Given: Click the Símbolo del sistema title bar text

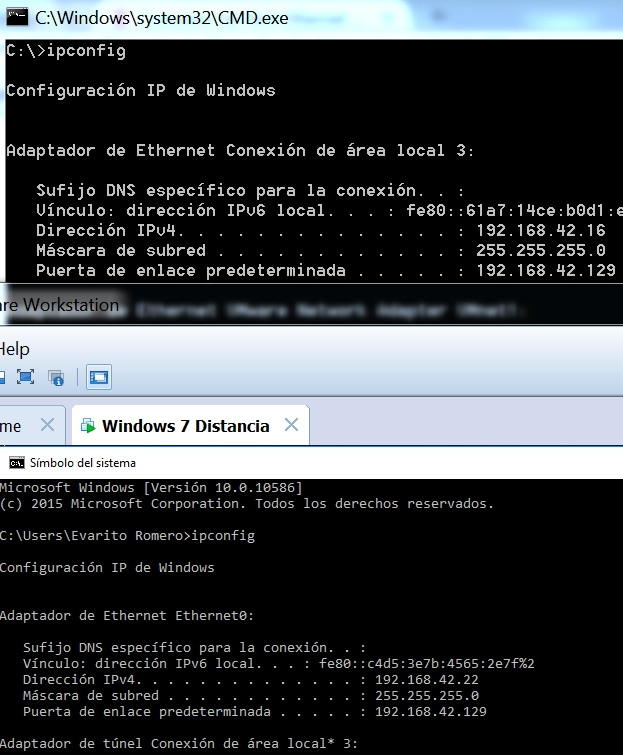Looking at the screenshot, I should (83, 463).
